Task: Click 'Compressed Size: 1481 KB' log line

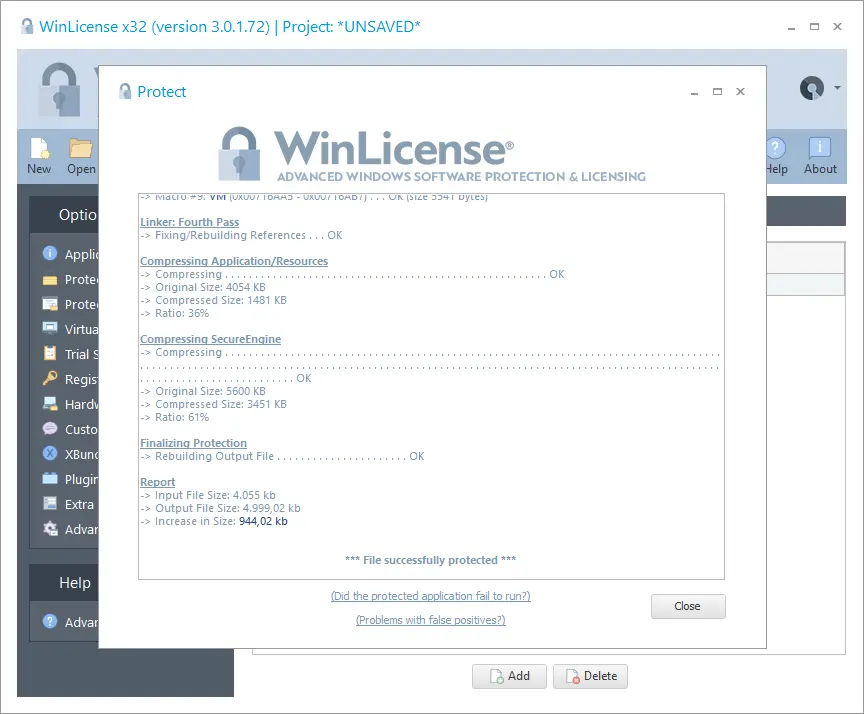Action: pos(213,300)
